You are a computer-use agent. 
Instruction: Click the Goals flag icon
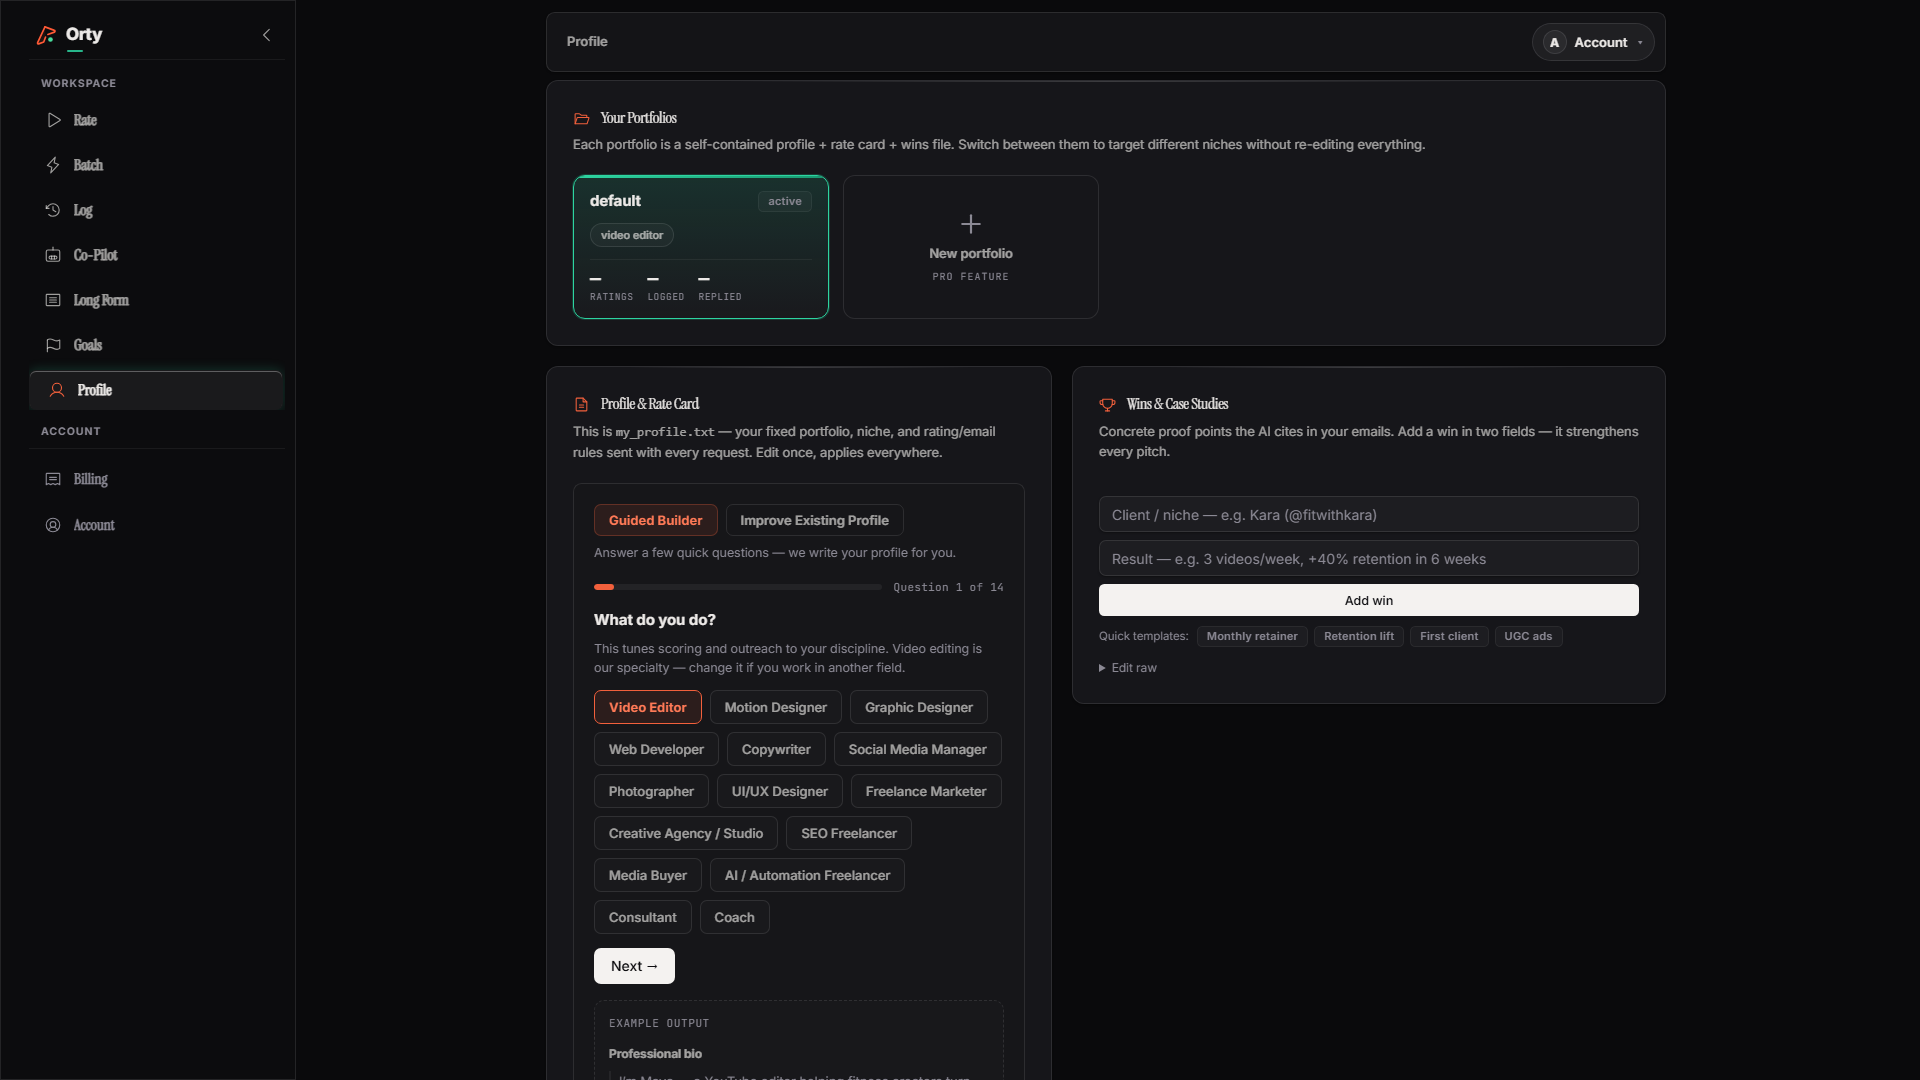tap(54, 345)
